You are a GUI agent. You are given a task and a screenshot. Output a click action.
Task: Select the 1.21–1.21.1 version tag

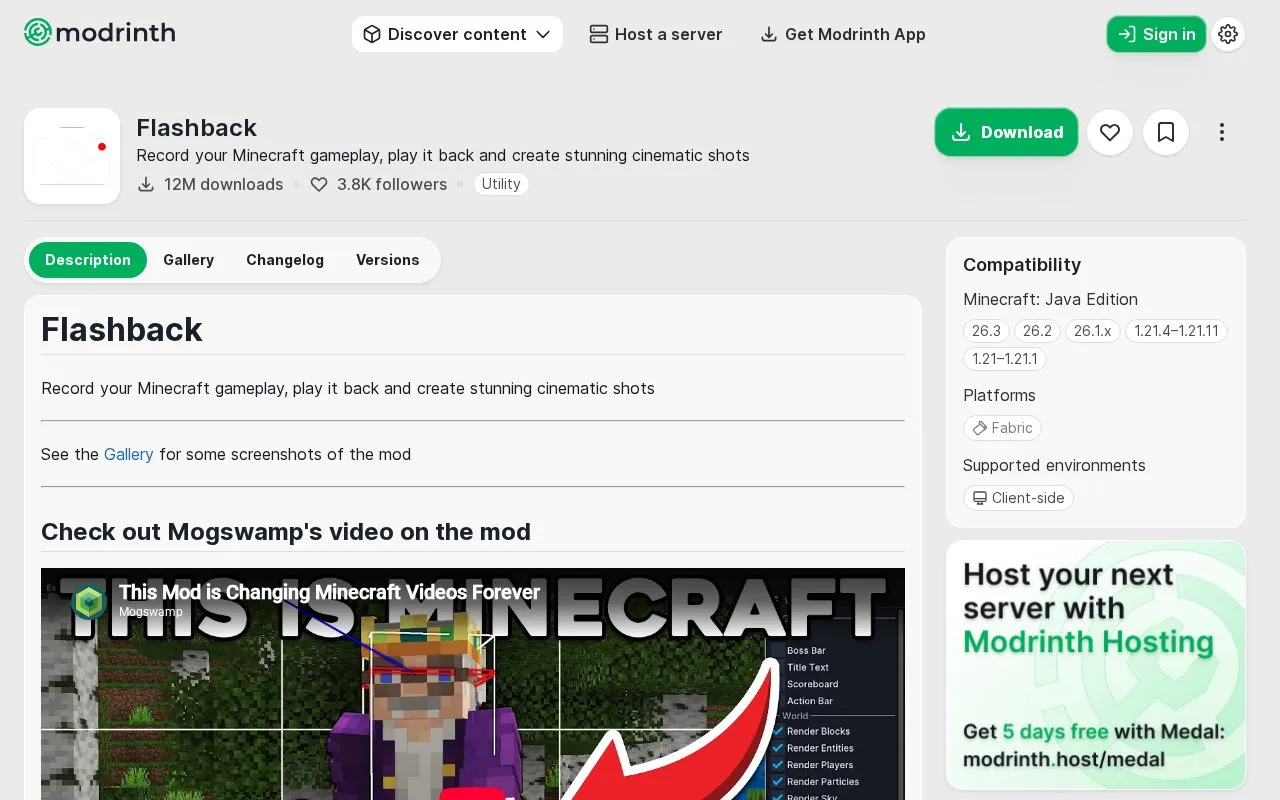[1005, 359]
